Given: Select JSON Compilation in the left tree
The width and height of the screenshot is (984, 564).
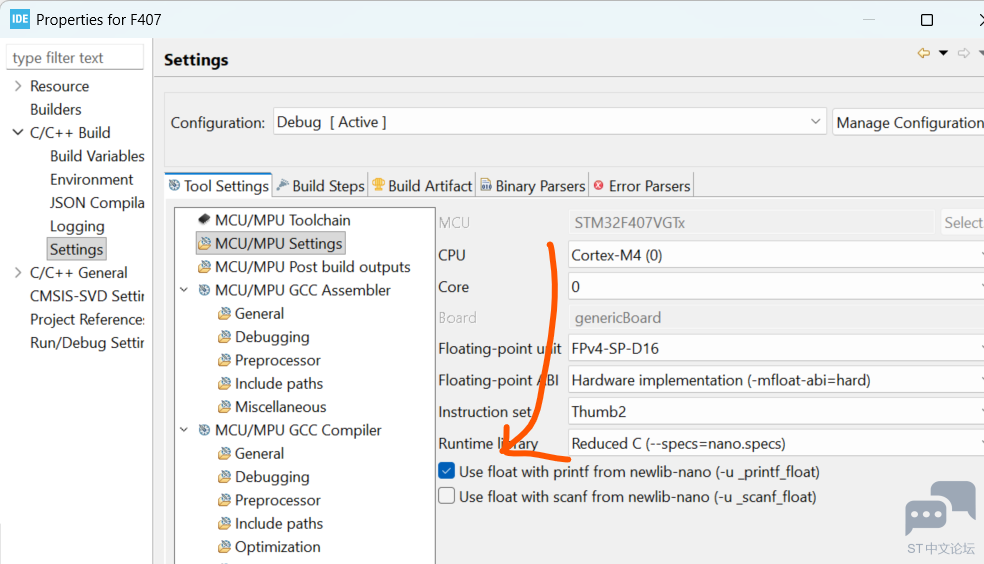Looking at the screenshot, I should (97, 203).
